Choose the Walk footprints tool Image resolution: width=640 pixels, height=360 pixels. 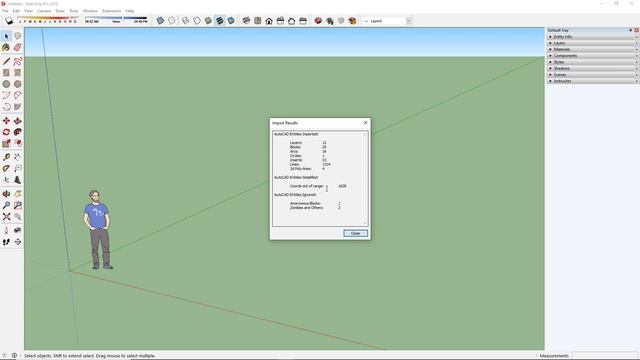pyautogui.click(x=6, y=242)
